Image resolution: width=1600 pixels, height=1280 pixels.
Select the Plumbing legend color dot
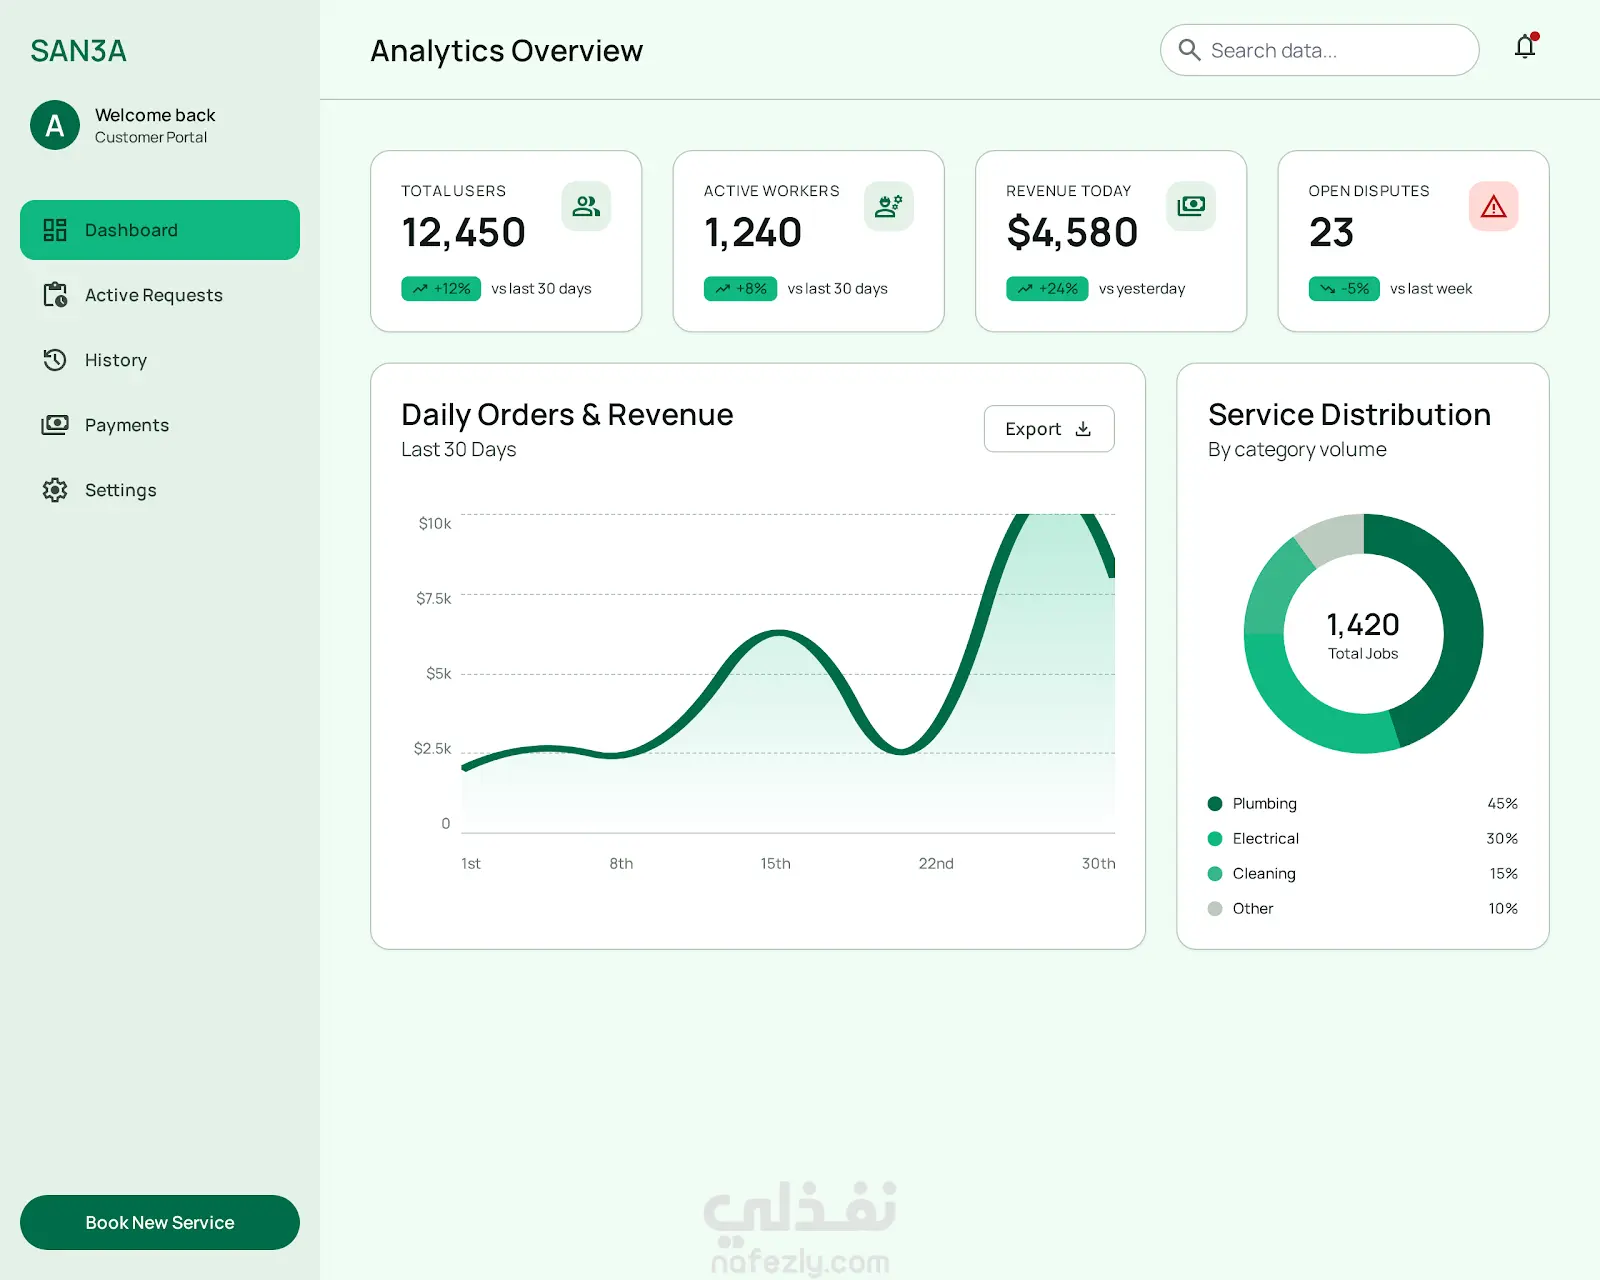coord(1215,804)
